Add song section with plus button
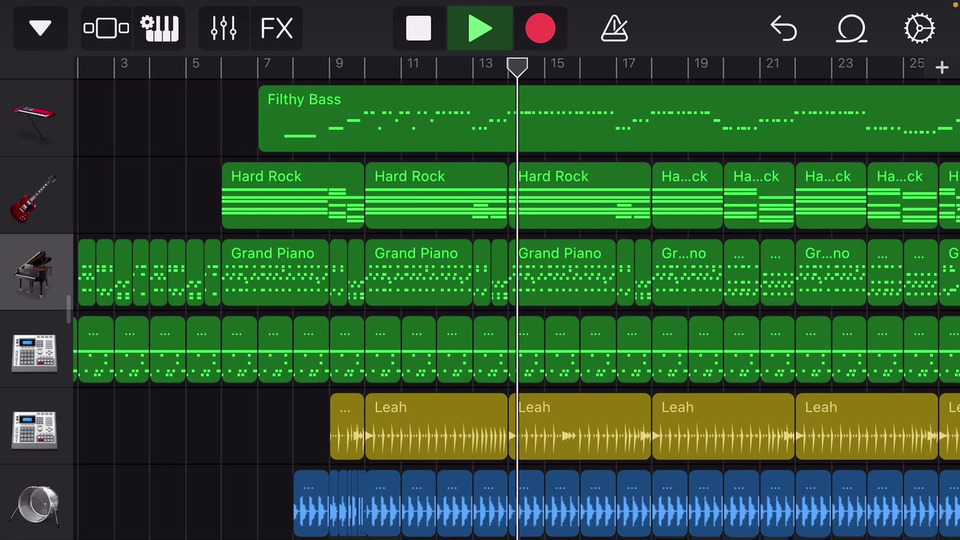The width and height of the screenshot is (960, 540). click(942, 67)
